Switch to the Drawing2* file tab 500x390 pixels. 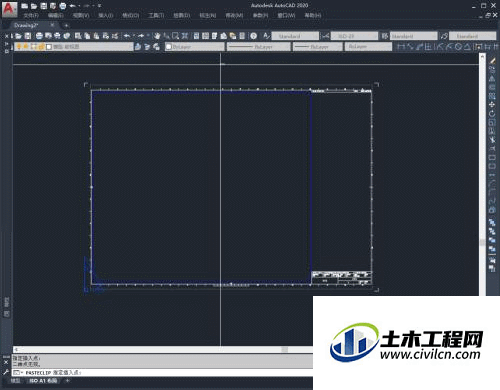[26, 25]
